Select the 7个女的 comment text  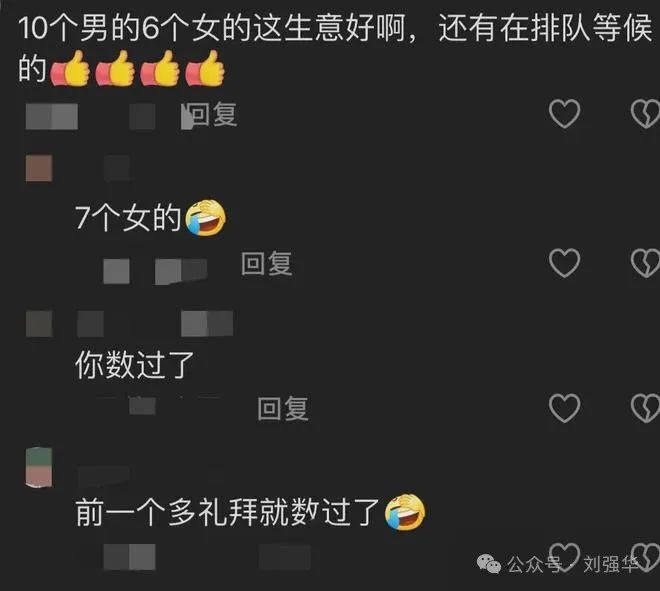(128, 218)
